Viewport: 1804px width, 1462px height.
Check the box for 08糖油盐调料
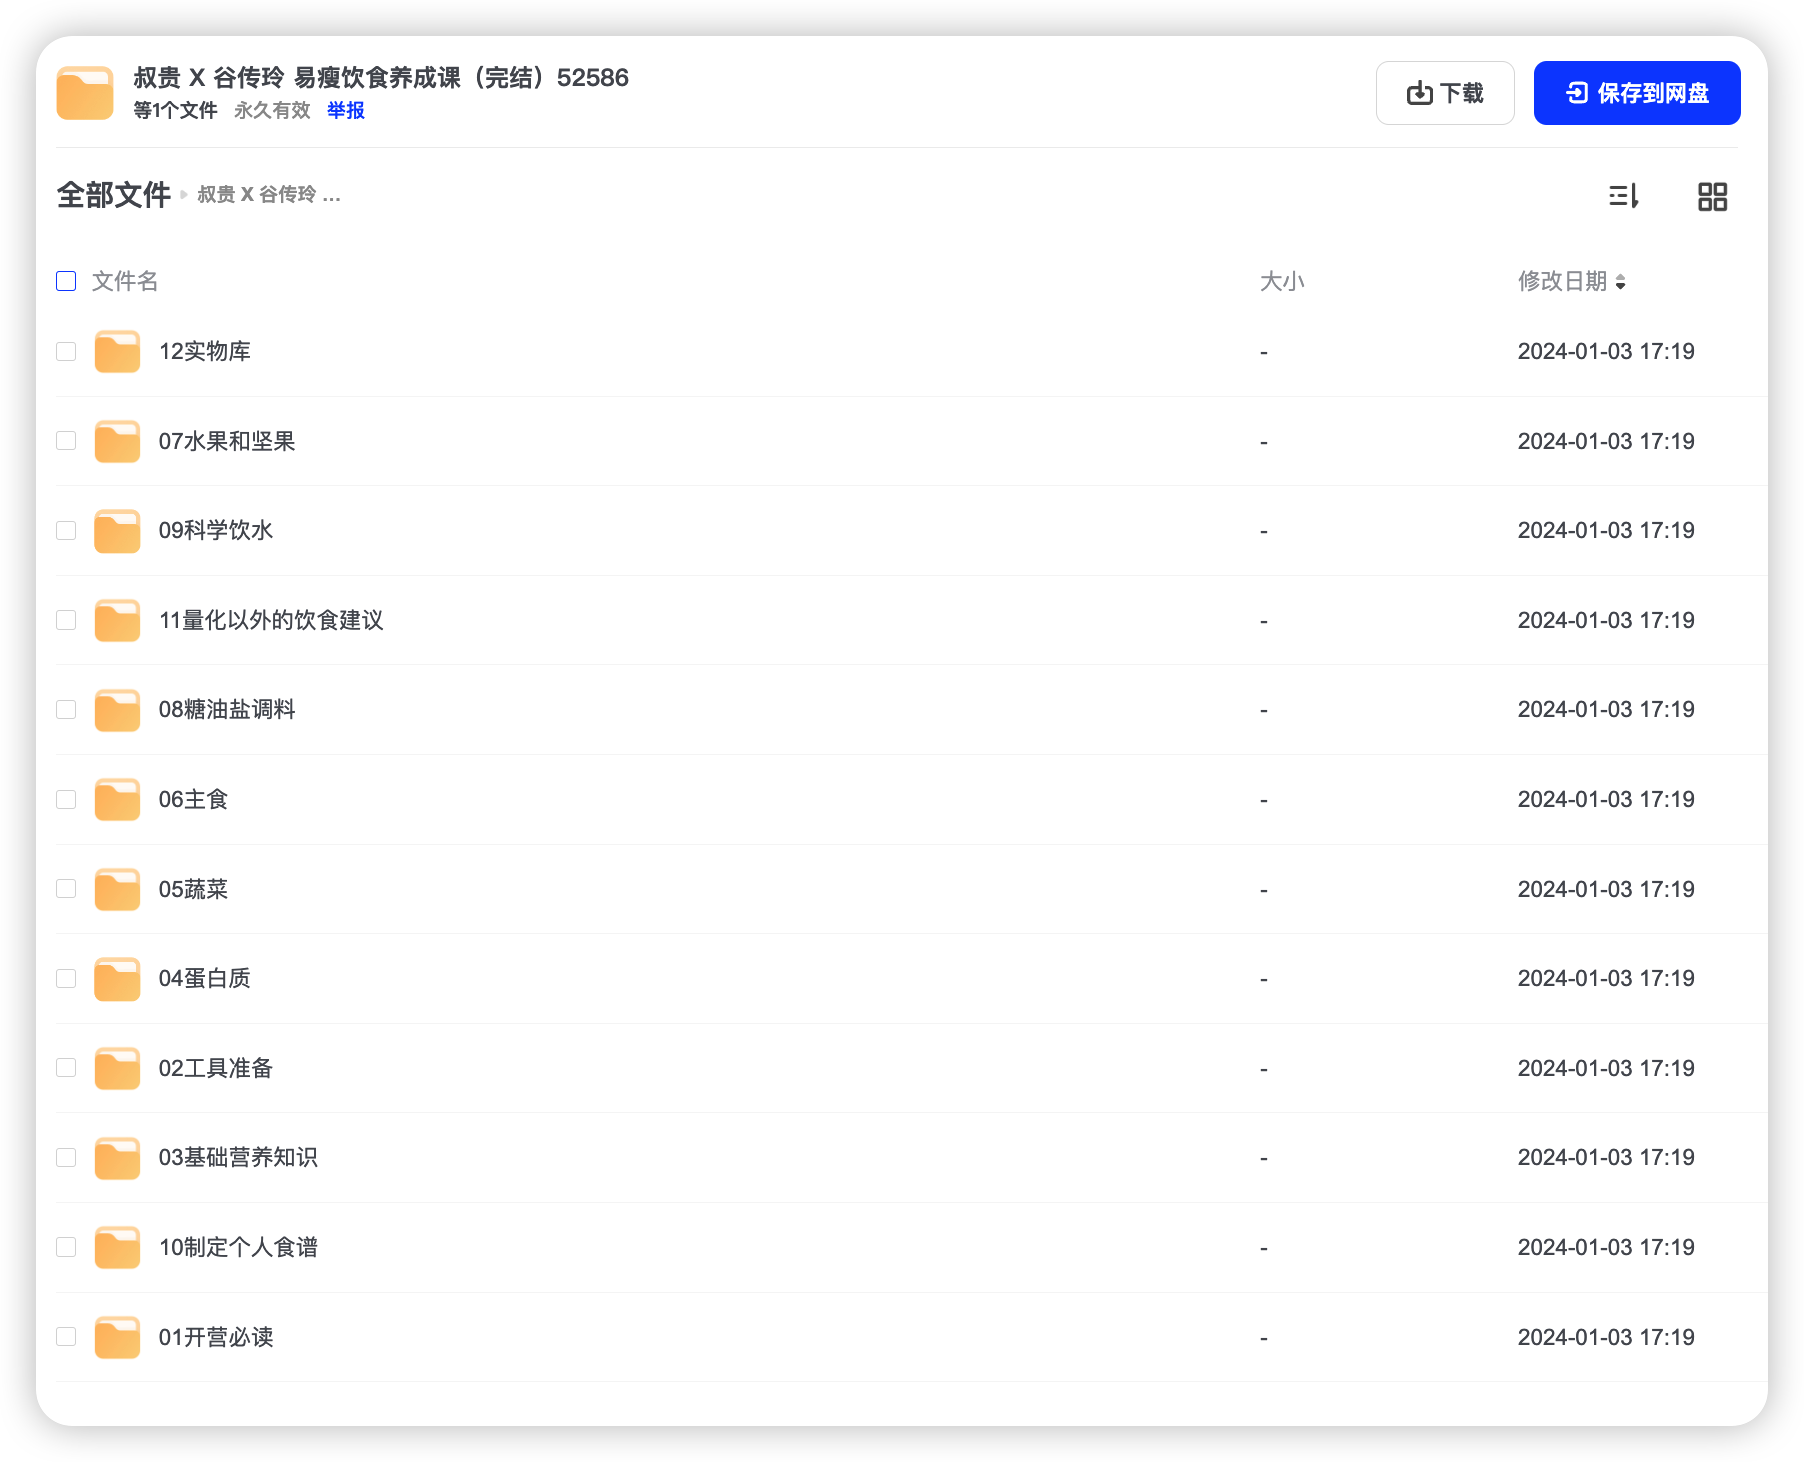(66, 709)
